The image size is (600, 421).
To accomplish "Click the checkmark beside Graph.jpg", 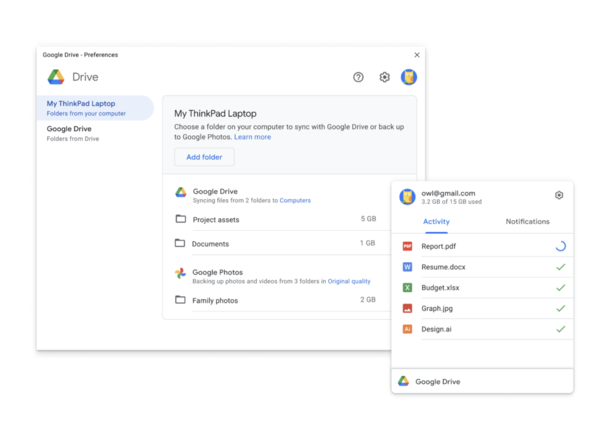I will [x=561, y=308].
